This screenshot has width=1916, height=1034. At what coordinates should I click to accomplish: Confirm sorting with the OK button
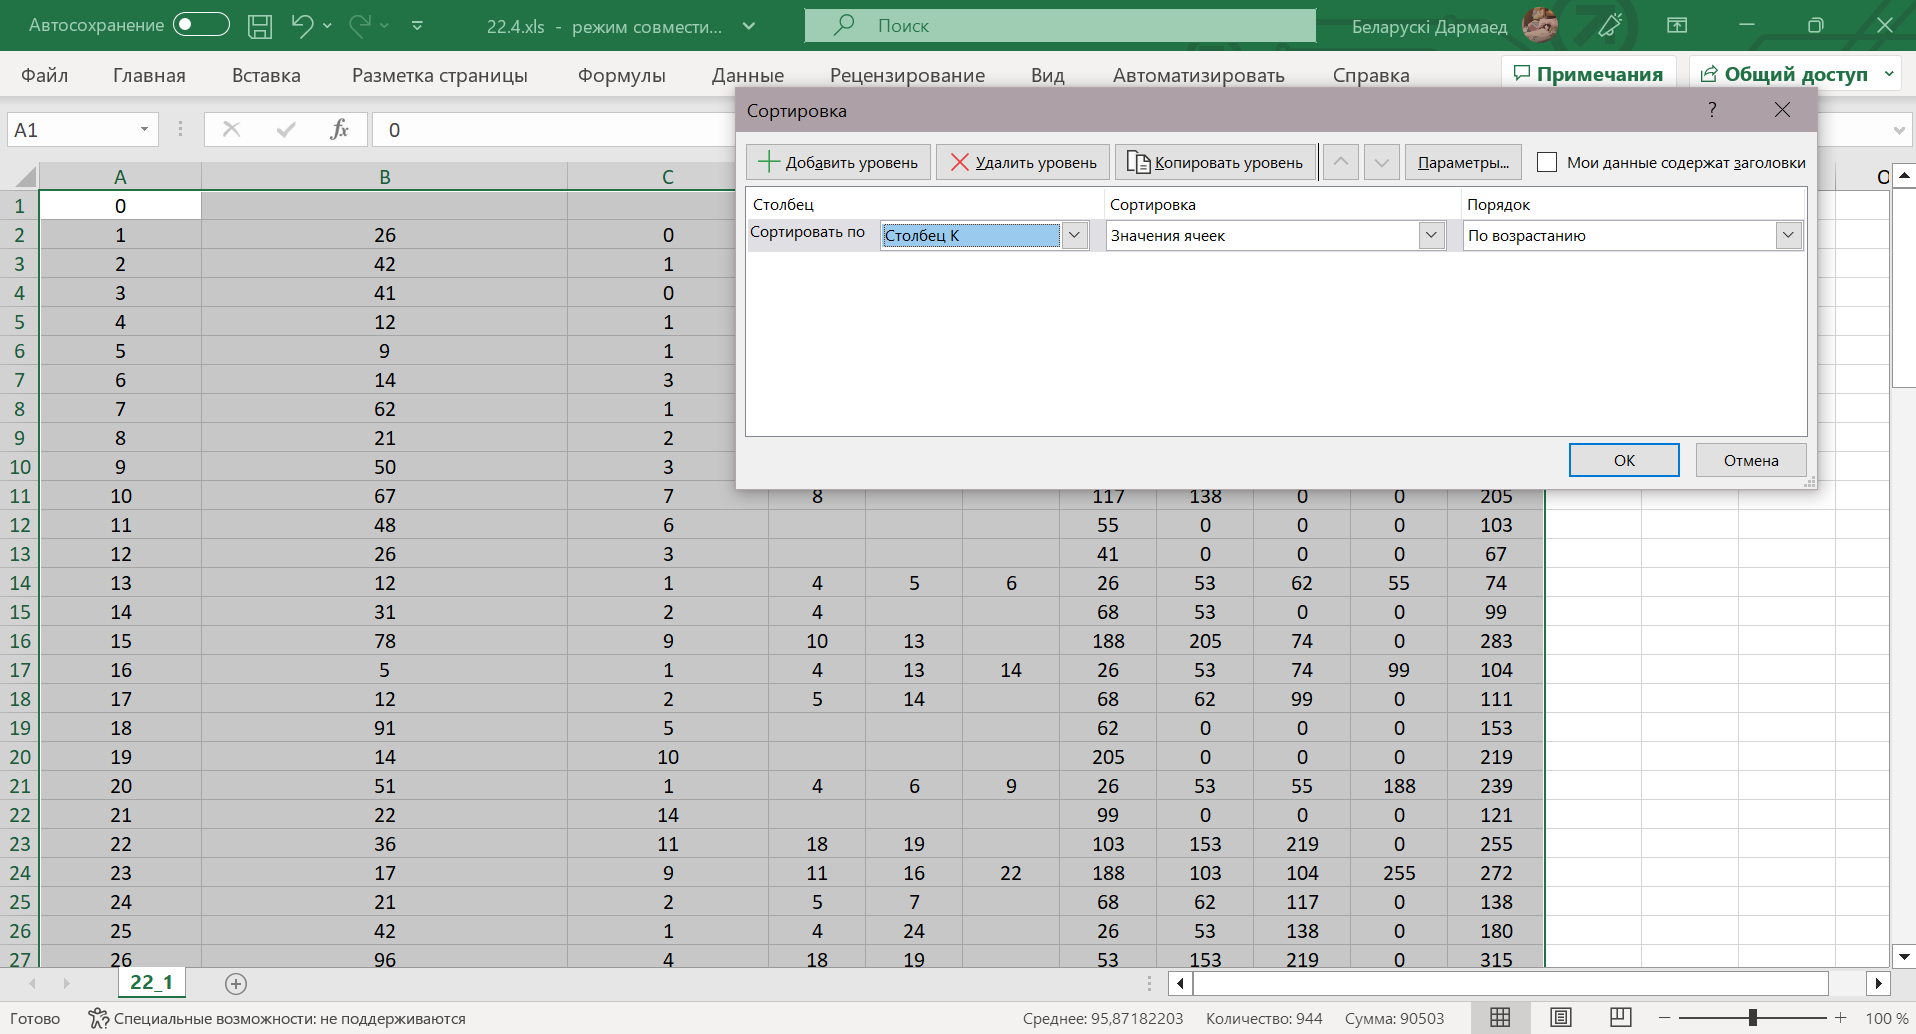click(1623, 460)
